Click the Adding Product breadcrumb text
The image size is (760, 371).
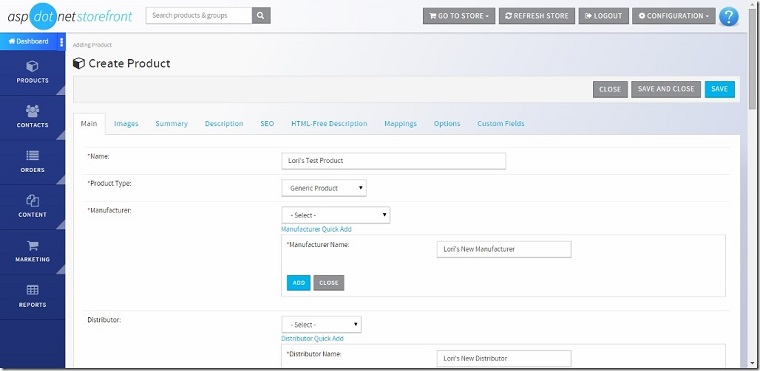pos(92,45)
